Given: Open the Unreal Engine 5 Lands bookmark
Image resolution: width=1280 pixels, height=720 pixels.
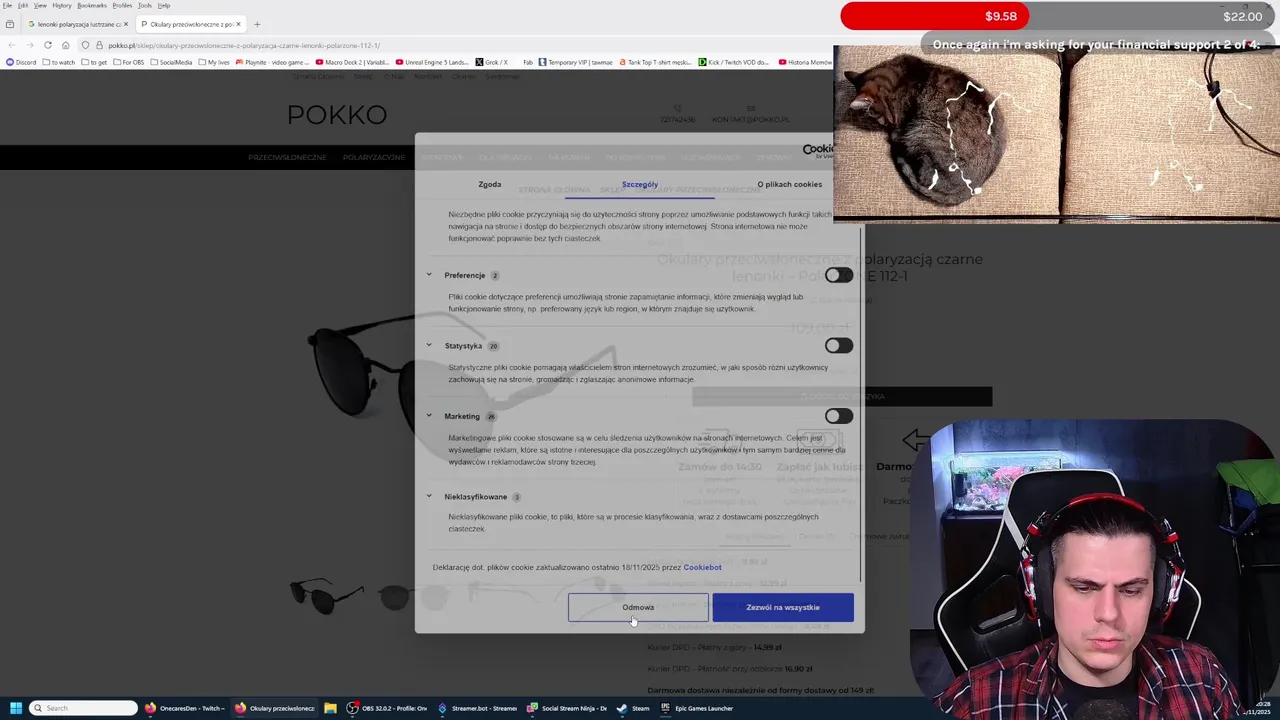Looking at the screenshot, I should (432, 62).
